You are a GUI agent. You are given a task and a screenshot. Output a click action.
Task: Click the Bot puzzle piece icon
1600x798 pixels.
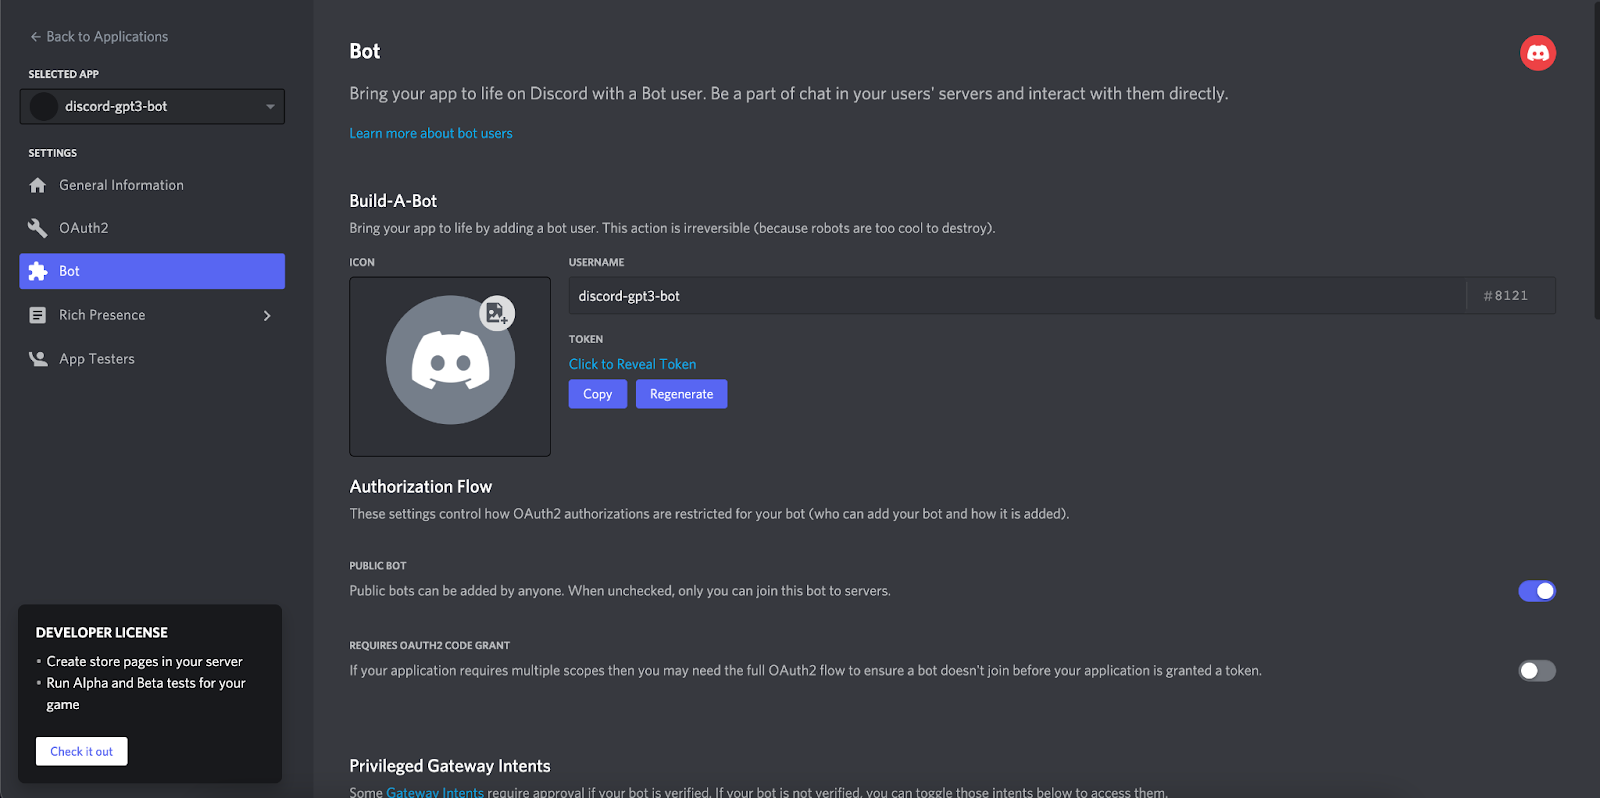38,271
